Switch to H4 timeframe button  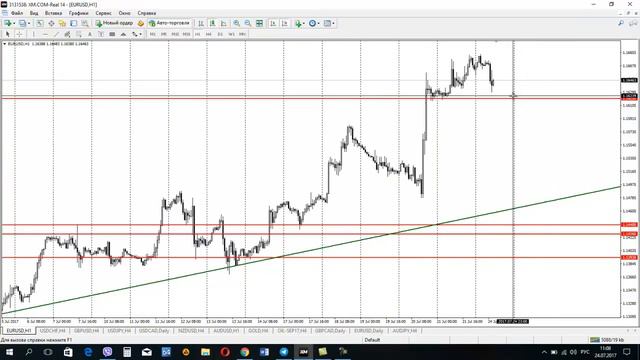209,34
